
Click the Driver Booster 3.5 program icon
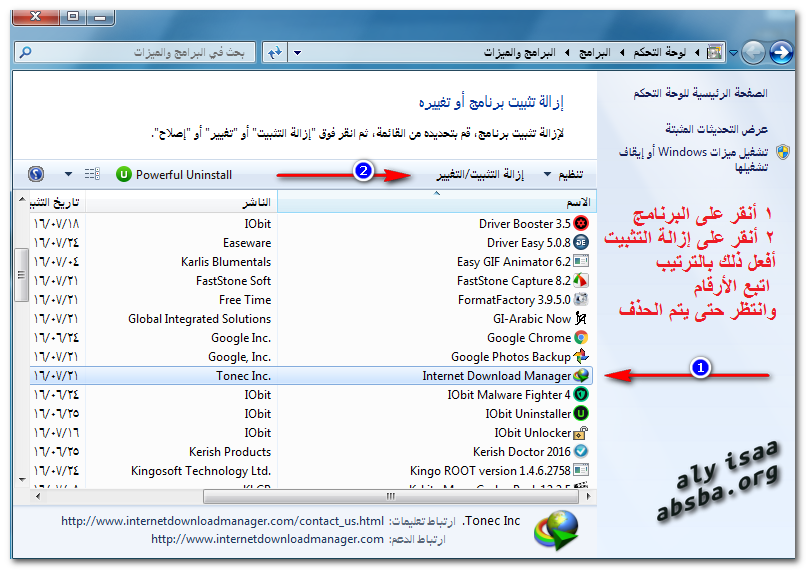(x=581, y=224)
